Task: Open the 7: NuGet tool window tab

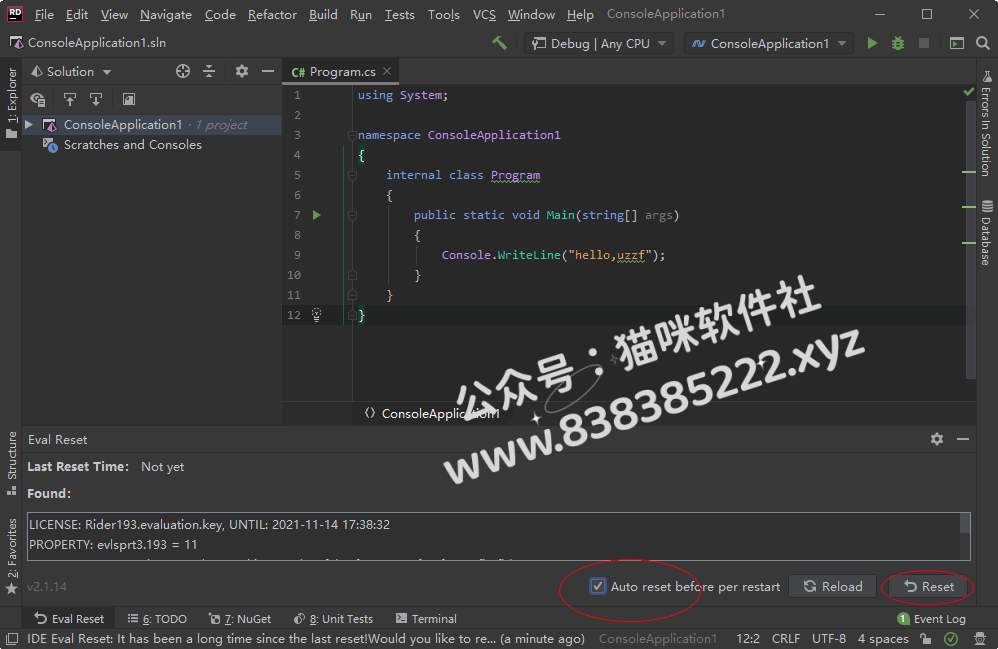Action: tap(240, 618)
